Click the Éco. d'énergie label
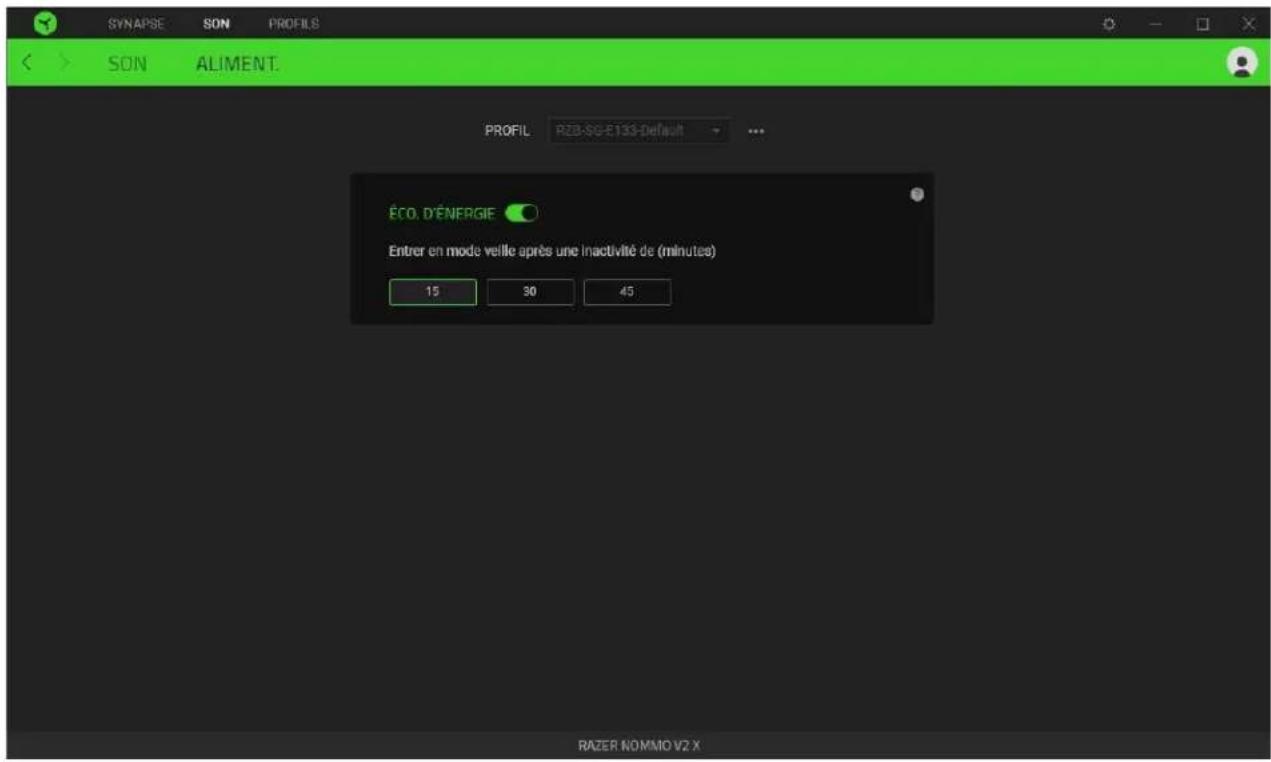Viewport: 1271px width, 762px height. (442, 212)
